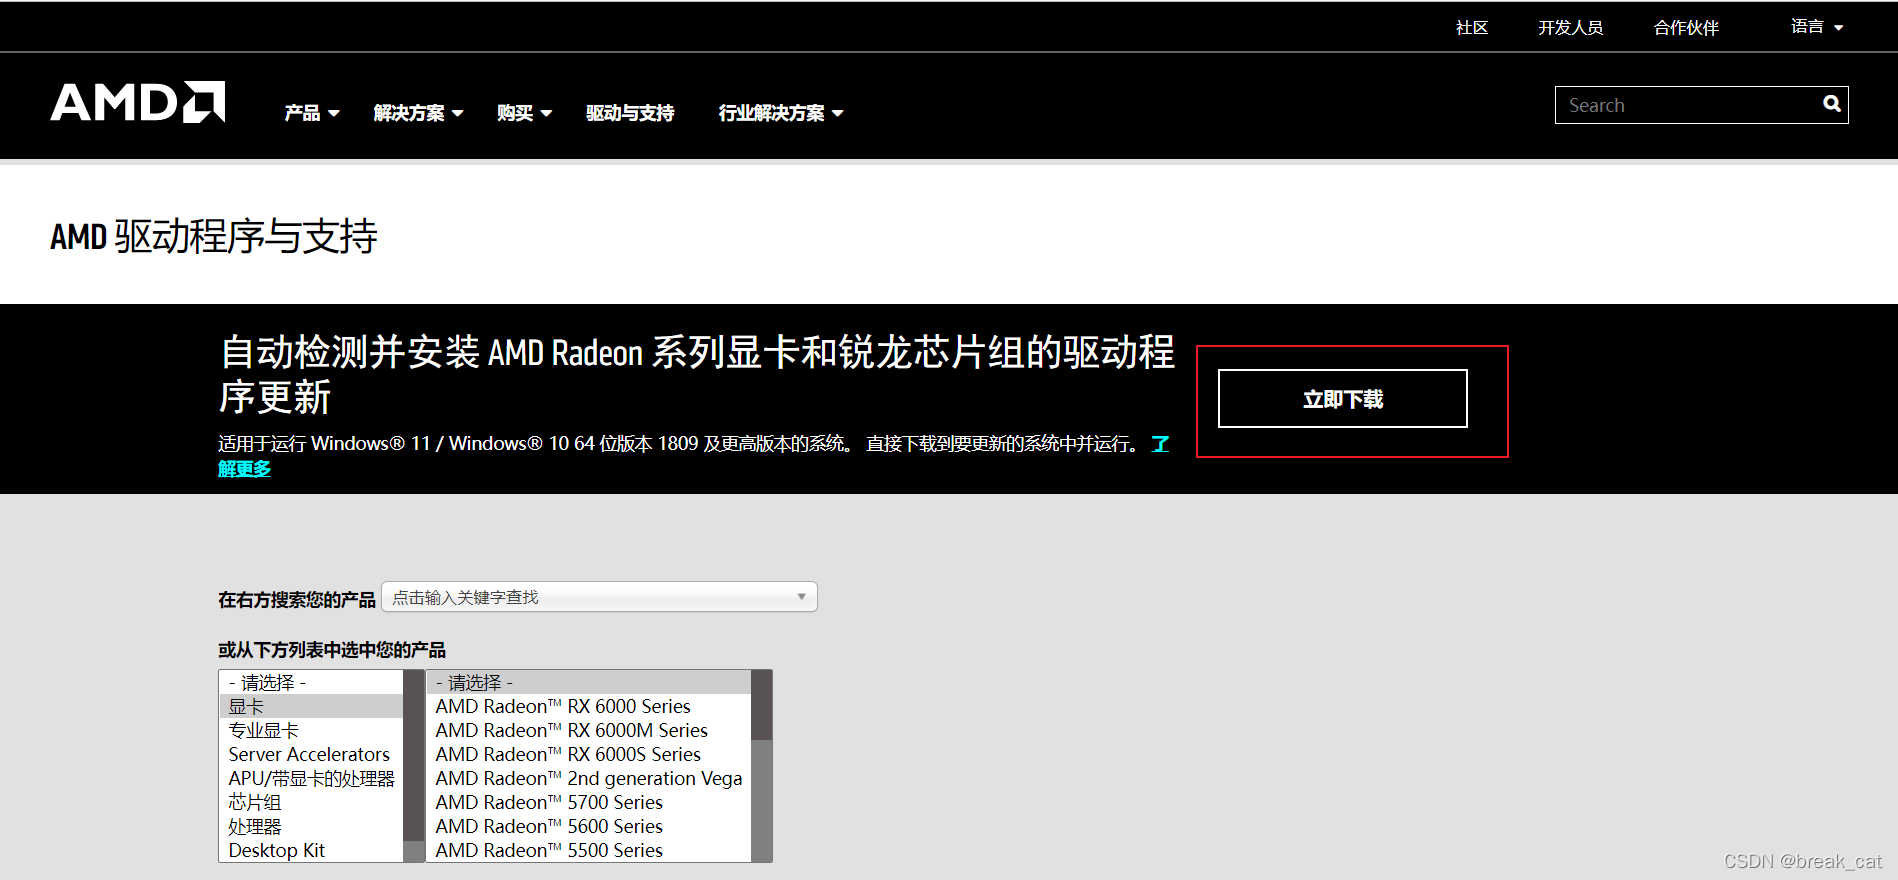The height and width of the screenshot is (880, 1898).
Task: Open the 点击输入关键字查找 product dropdown
Action: 599,597
